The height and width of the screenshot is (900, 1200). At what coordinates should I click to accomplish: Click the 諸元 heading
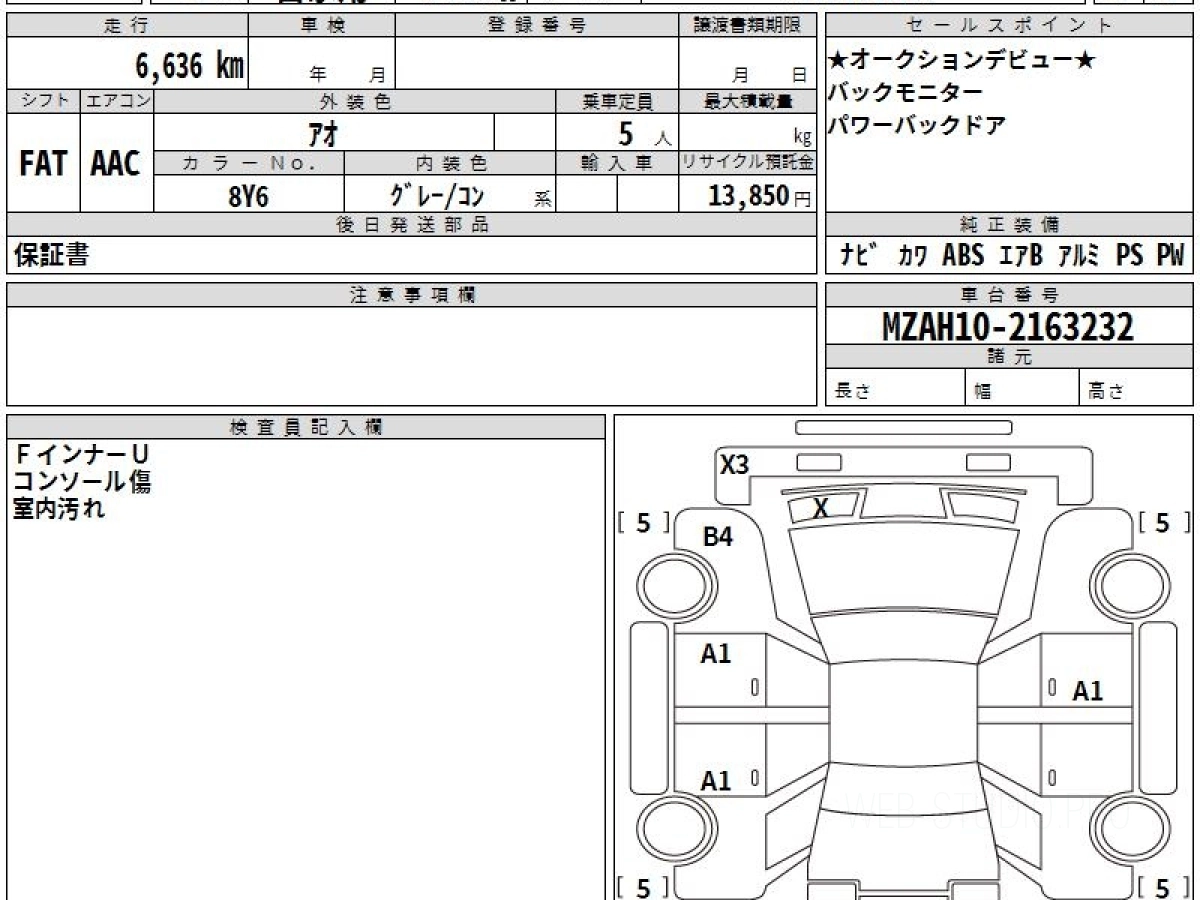tap(1009, 357)
